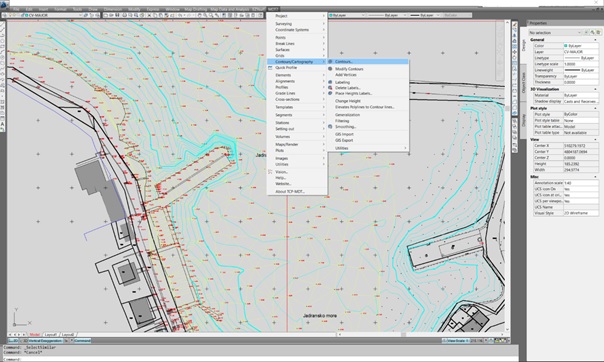Open the Window menu in menu bar
This screenshot has height=362, width=604.
172,9
